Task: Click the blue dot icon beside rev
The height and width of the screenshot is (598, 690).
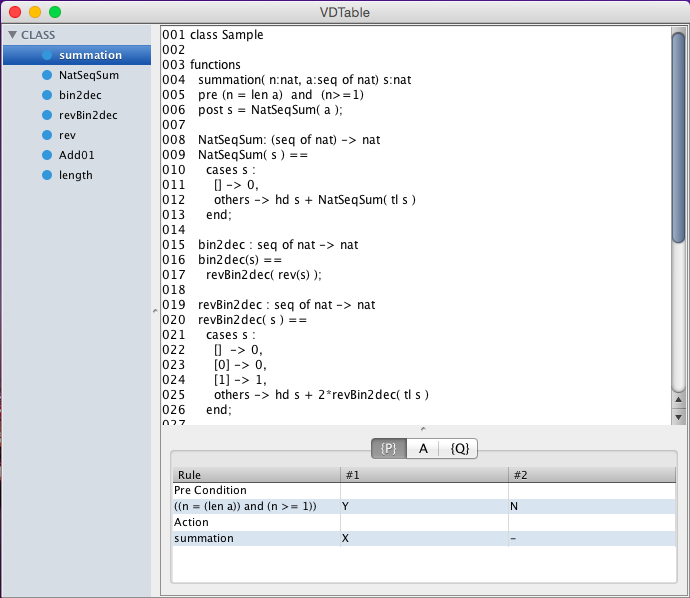Action: (47, 135)
